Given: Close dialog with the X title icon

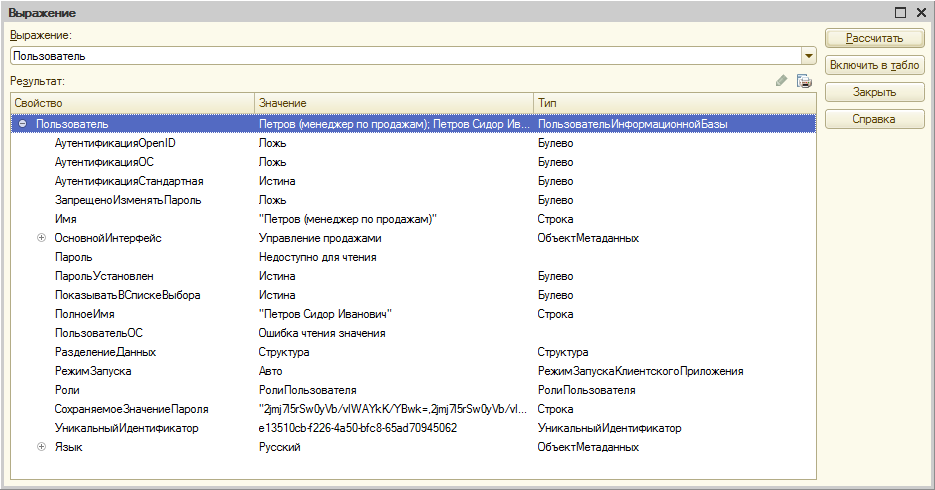Looking at the screenshot, I should coord(921,12).
